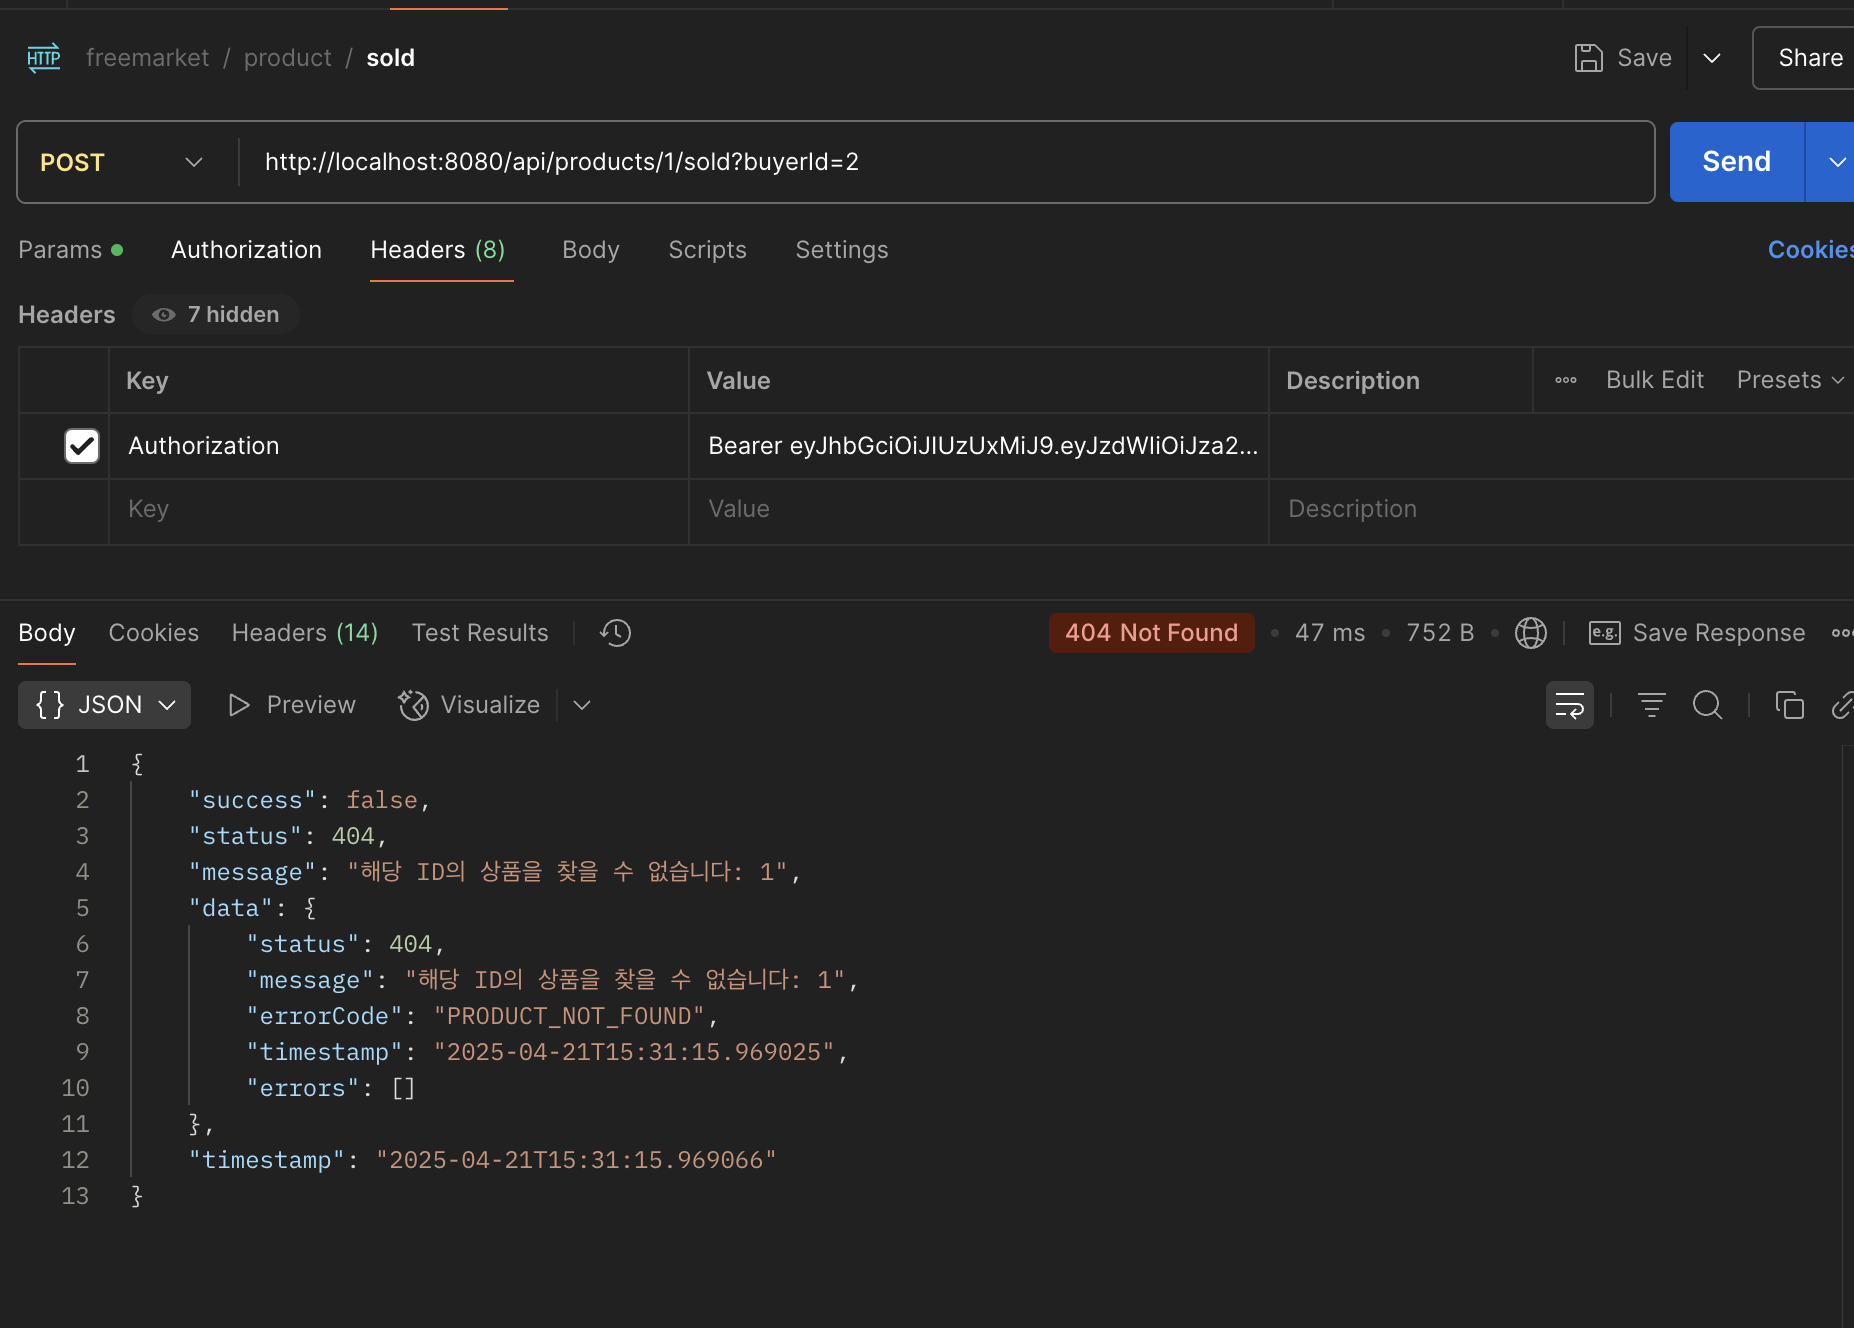Click the Save Response example icon

[x=1604, y=633]
